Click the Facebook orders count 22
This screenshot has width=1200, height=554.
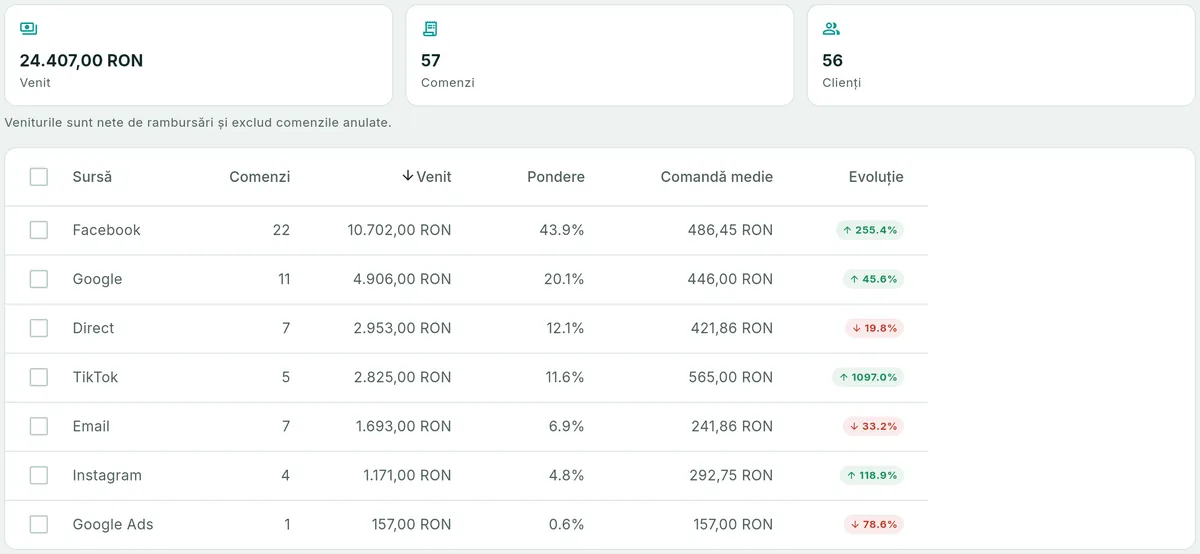click(x=281, y=230)
